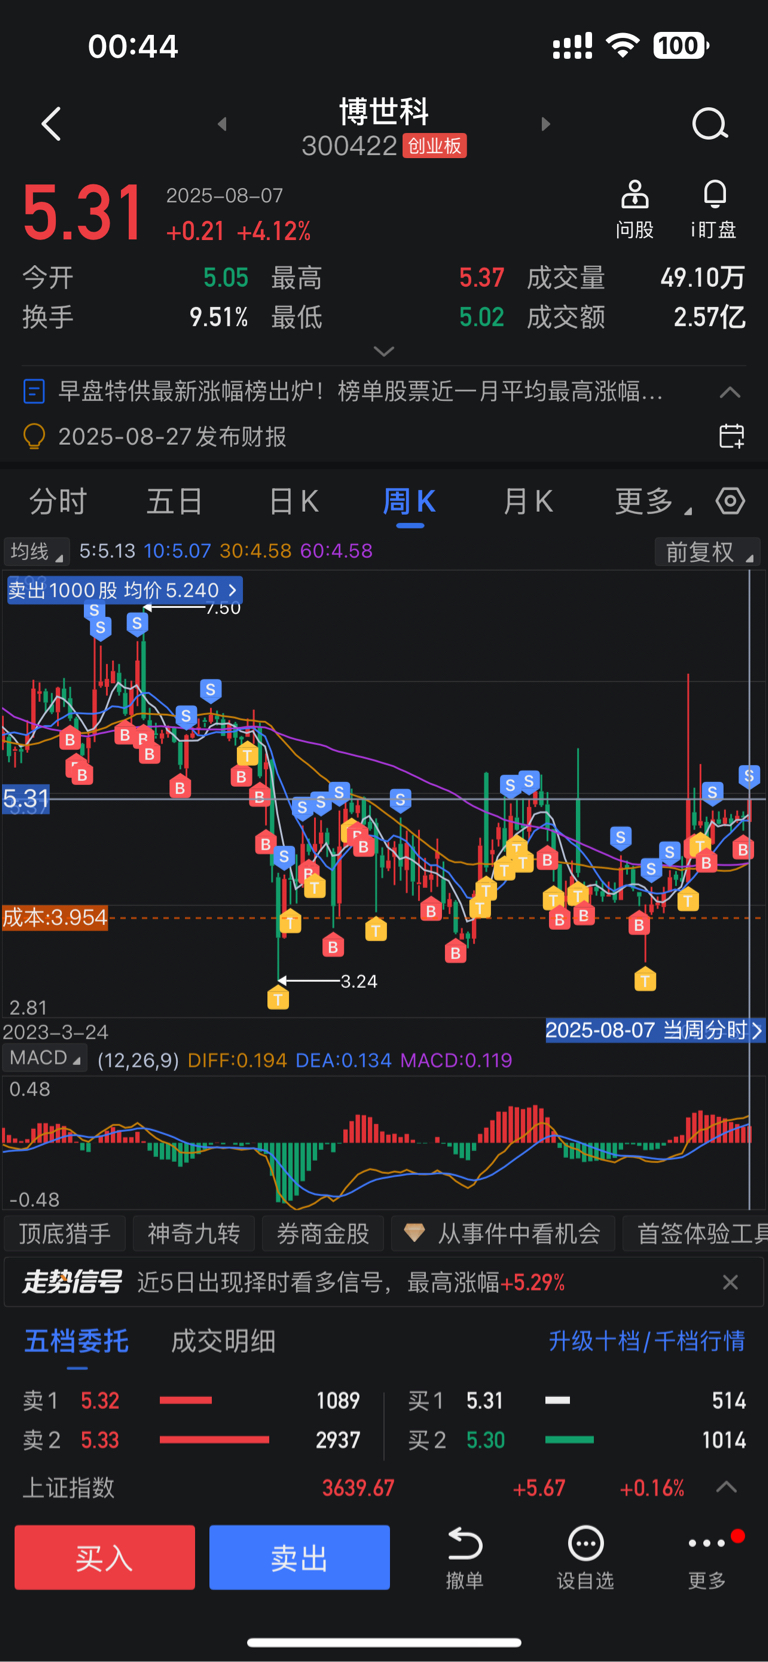Open 卖出1000股 均价5.240 details
Viewport: 768px width, 1662px height.
point(123,590)
